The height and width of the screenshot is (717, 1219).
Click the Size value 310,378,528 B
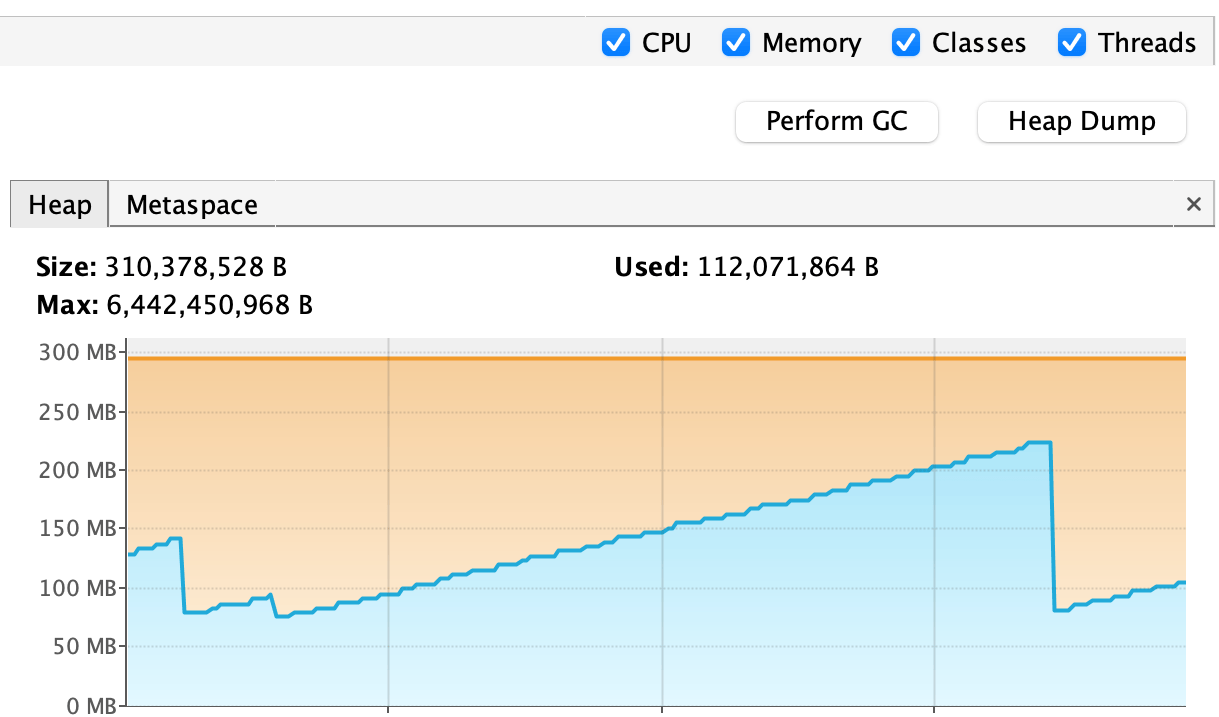coord(196,267)
